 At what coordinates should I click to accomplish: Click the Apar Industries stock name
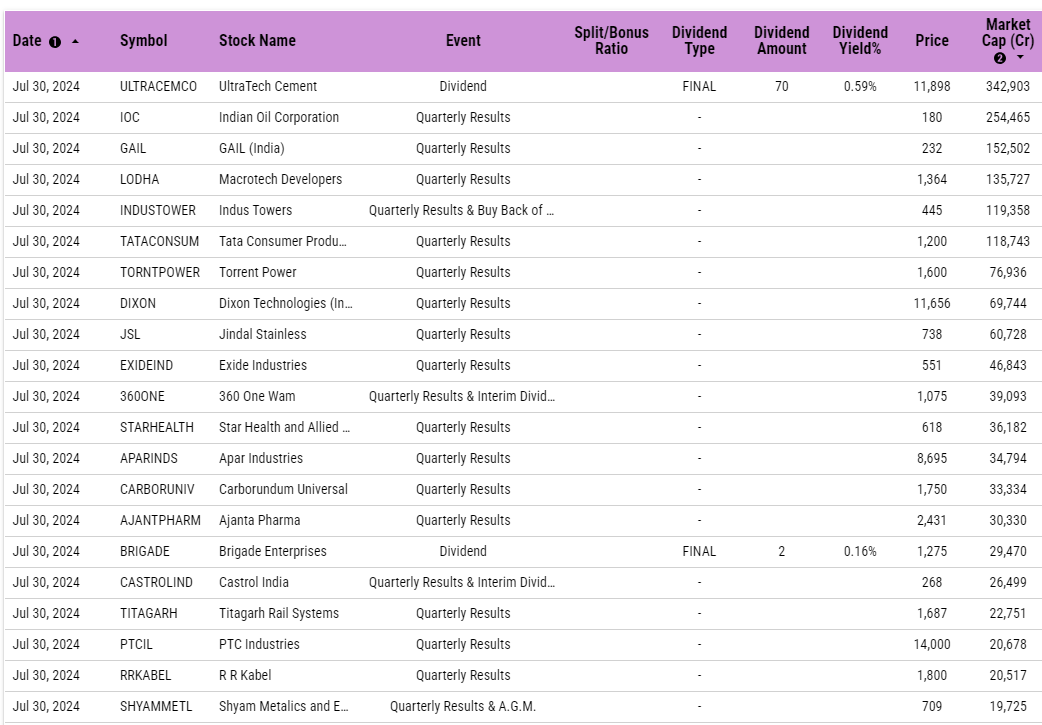[260, 459]
